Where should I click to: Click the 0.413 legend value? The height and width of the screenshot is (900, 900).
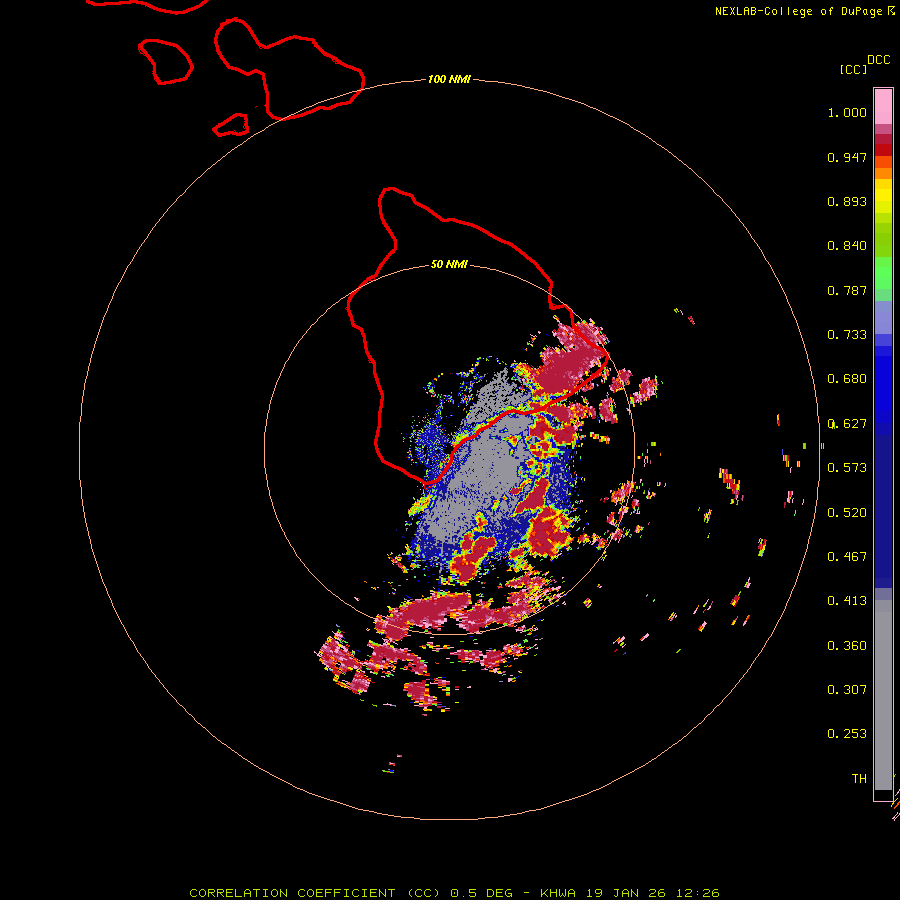847,601
